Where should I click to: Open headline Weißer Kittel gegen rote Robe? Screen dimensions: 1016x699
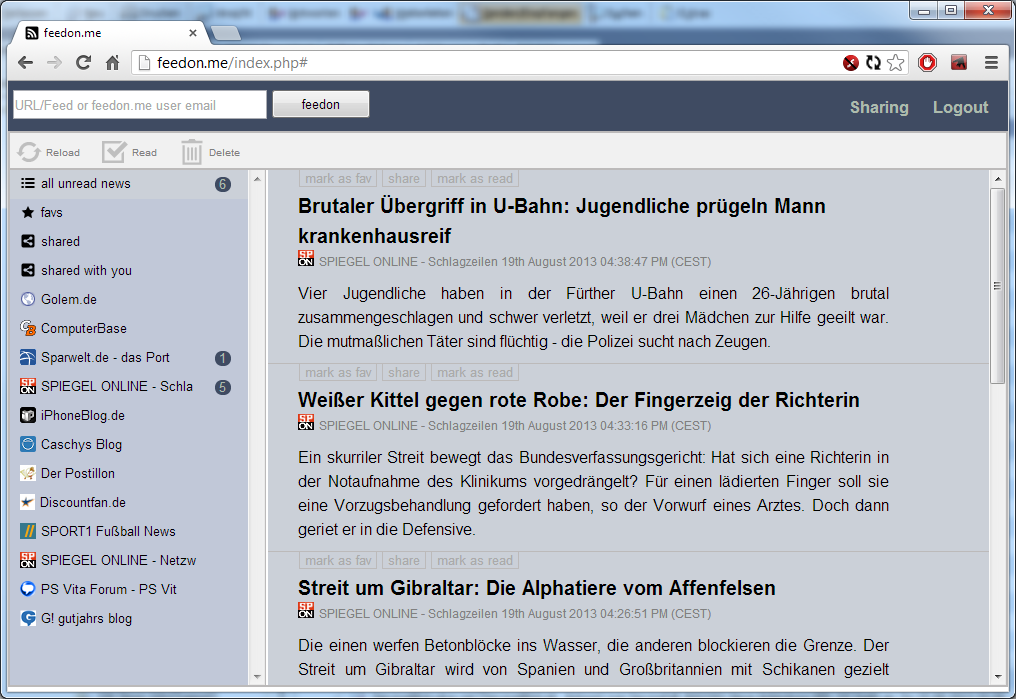[x=579, y=400]
